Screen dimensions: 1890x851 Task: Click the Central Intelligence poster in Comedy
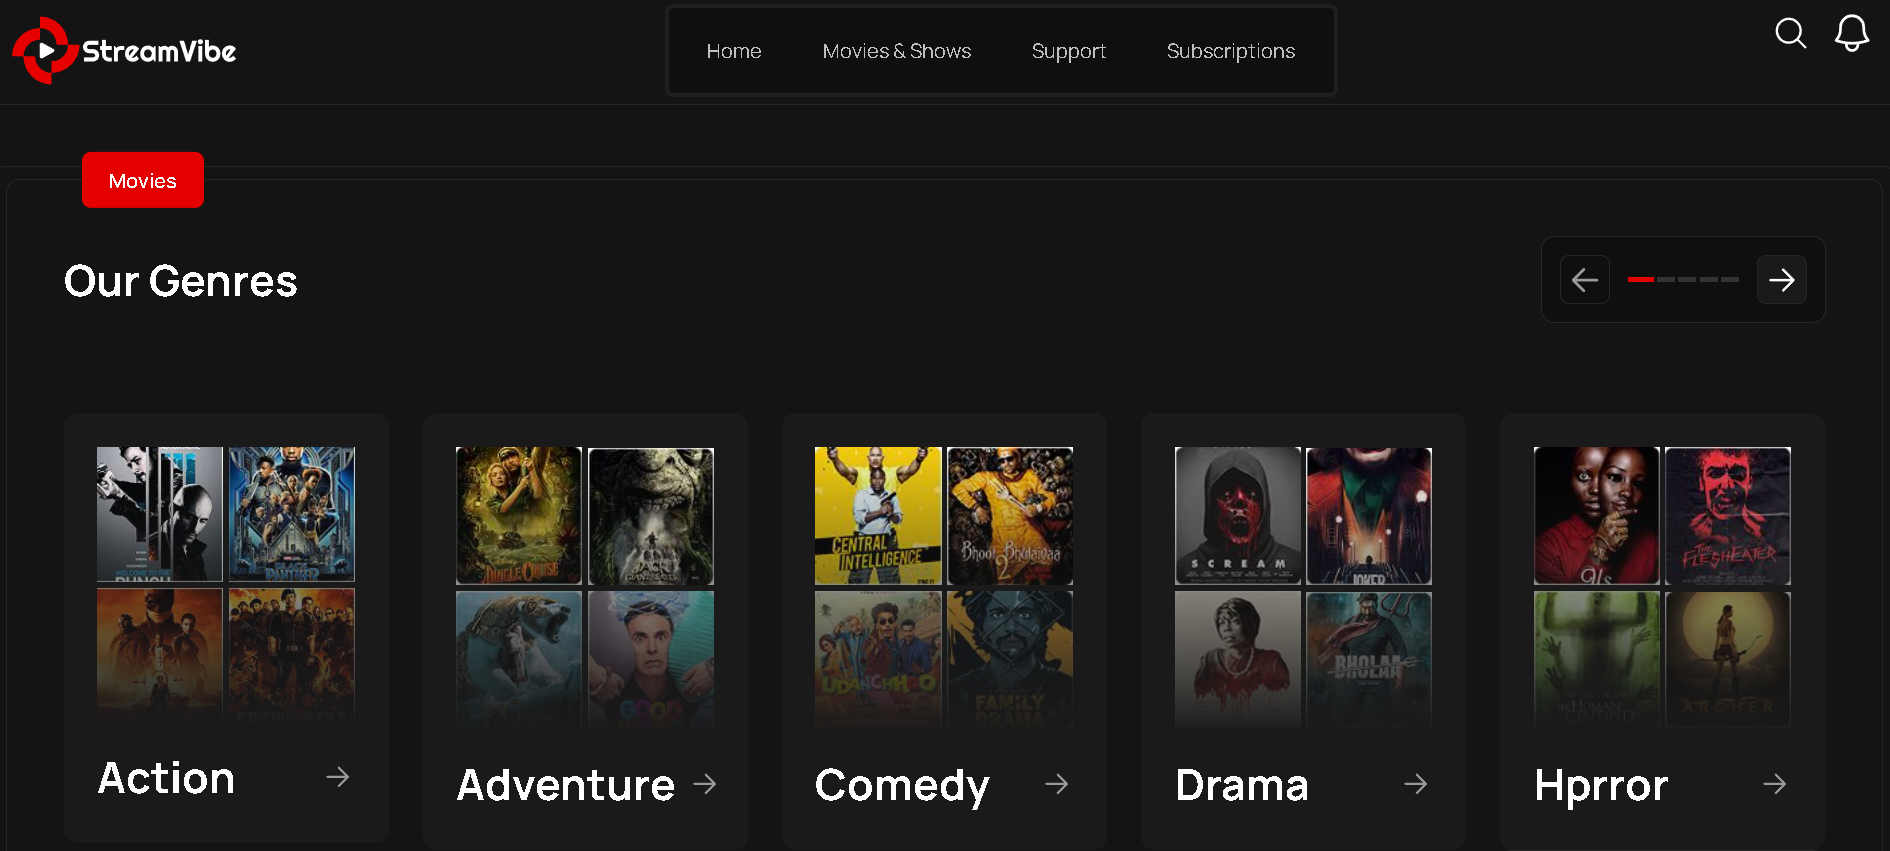pos(878,516)
